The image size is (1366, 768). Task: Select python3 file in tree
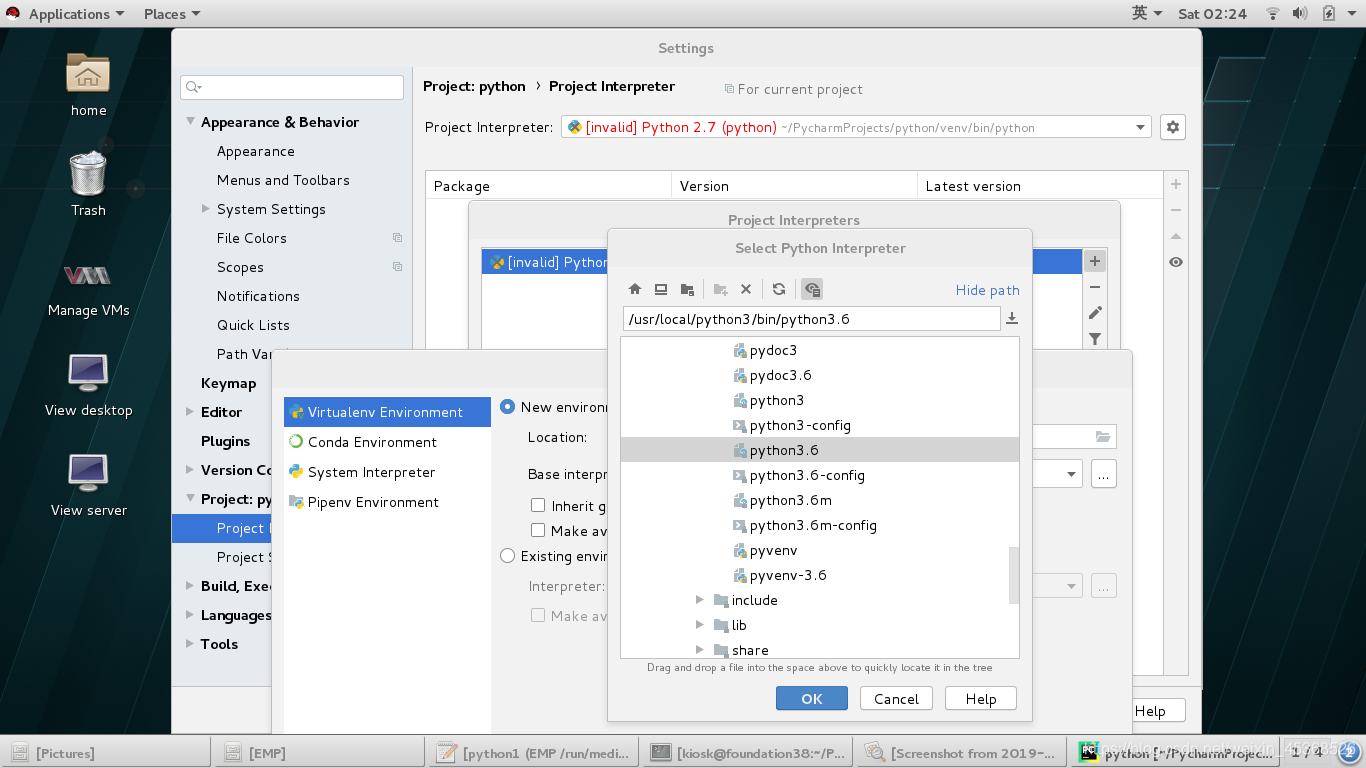[777, 400]
